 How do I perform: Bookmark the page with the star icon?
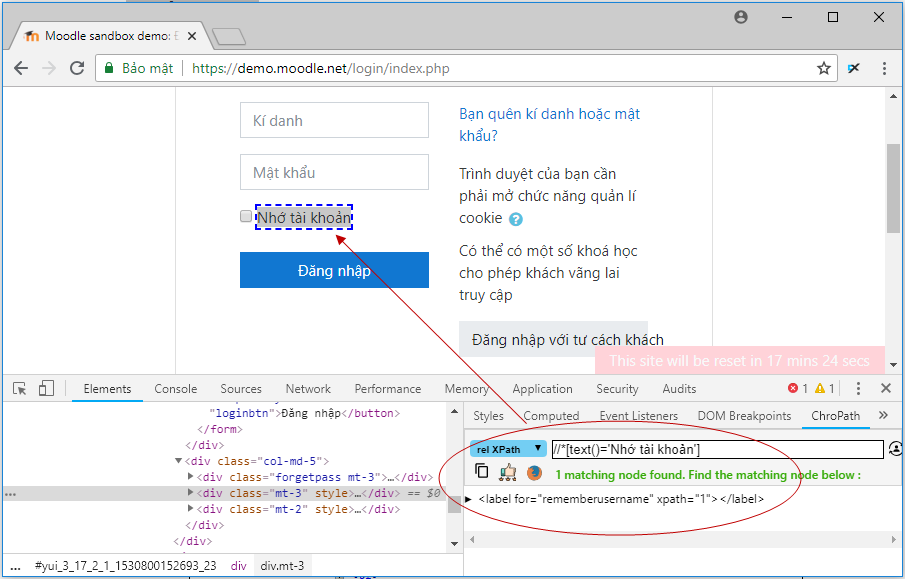pyautogui.click(x=824, y=68)
